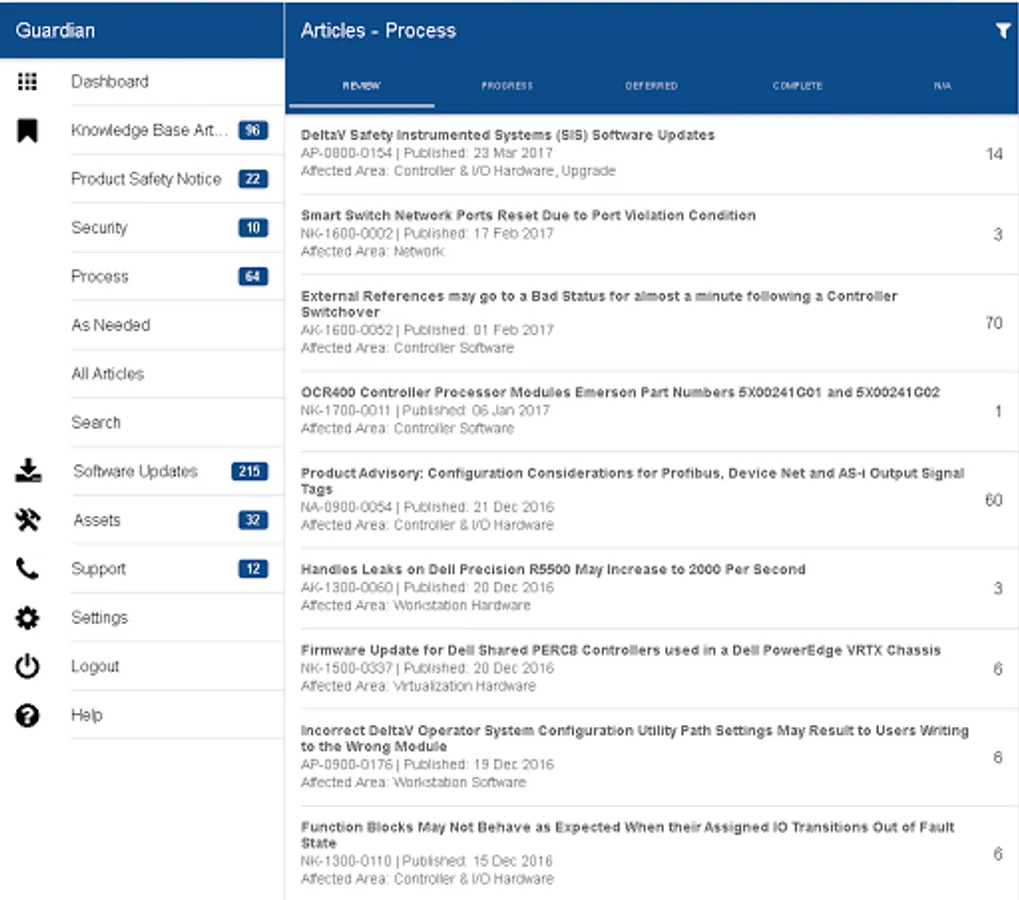The height and width of the screenshot is (900, 1019).
Task: Switch to the Complete tab
Action: 797,86
